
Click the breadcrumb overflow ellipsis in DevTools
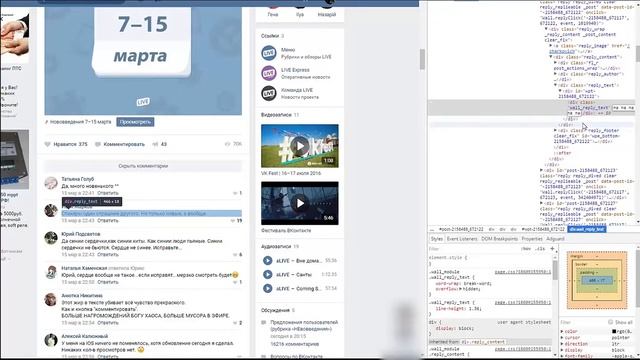pos(432,229)
